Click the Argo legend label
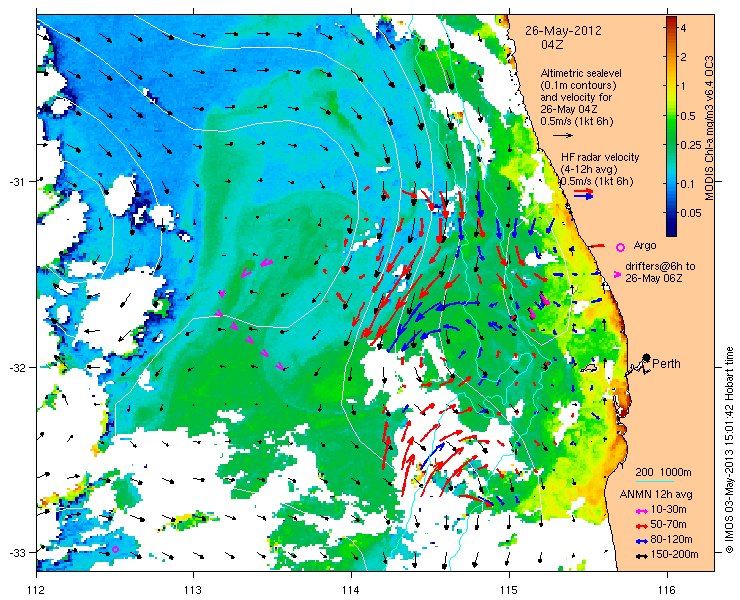The height and width of the screenshot is (600, 740). (645, 245)
